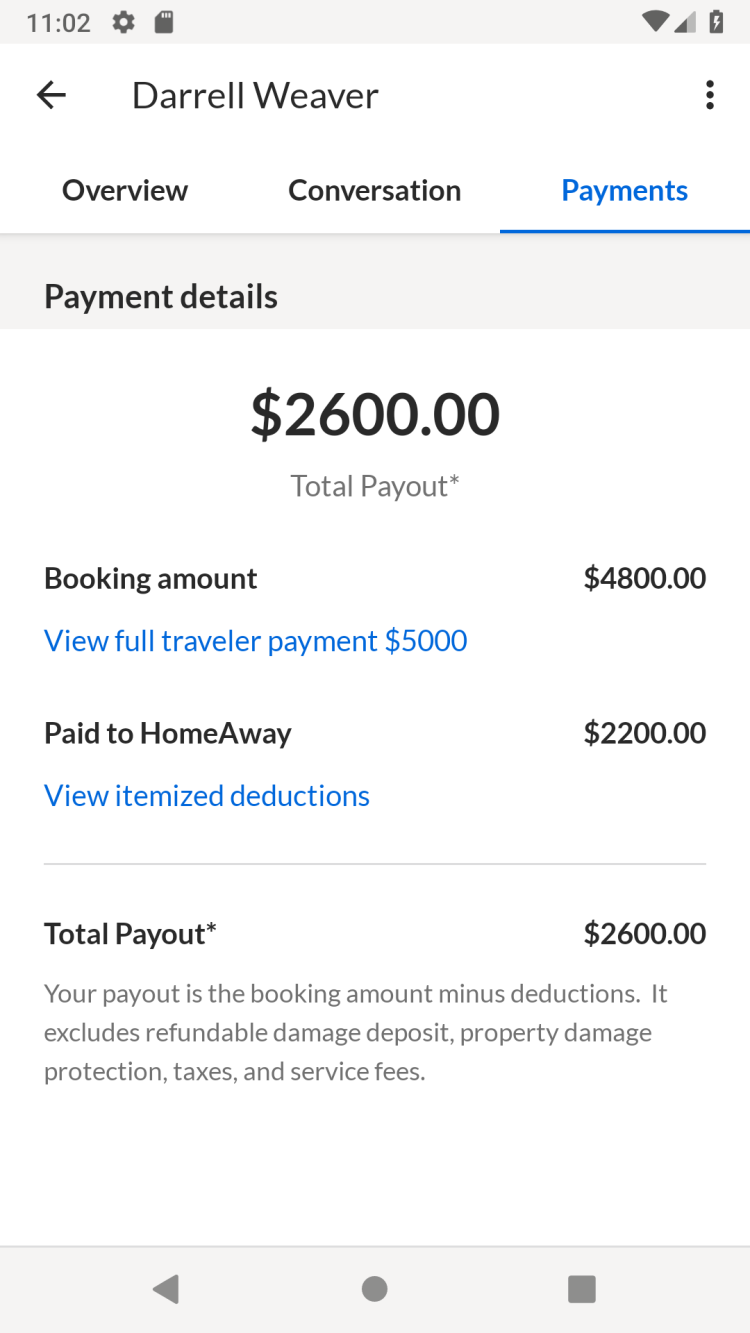Tap the large $2600.00 payout amount
This screenshot has width=750, height=1333.
(x=375, y=414)
